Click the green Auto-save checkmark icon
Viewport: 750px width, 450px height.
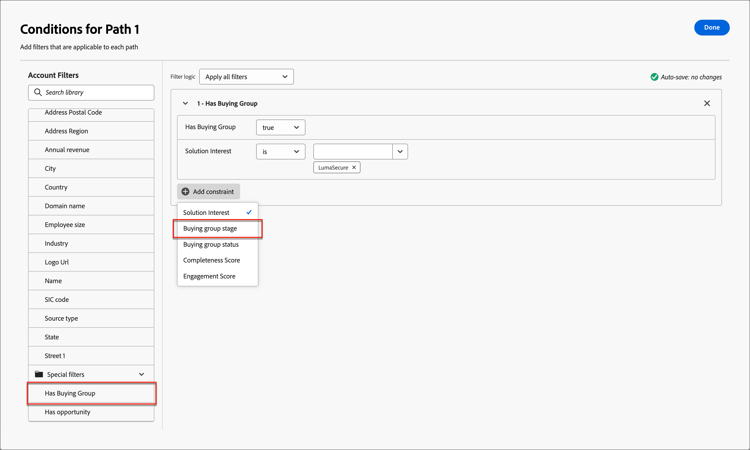click(654, 77)
